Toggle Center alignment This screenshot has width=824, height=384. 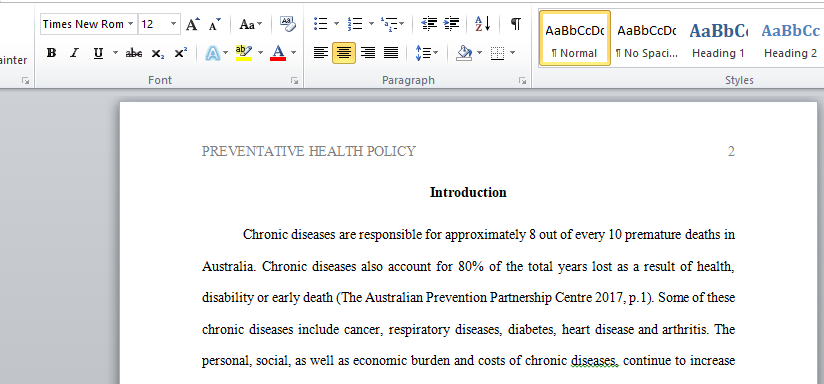(344, 53)
